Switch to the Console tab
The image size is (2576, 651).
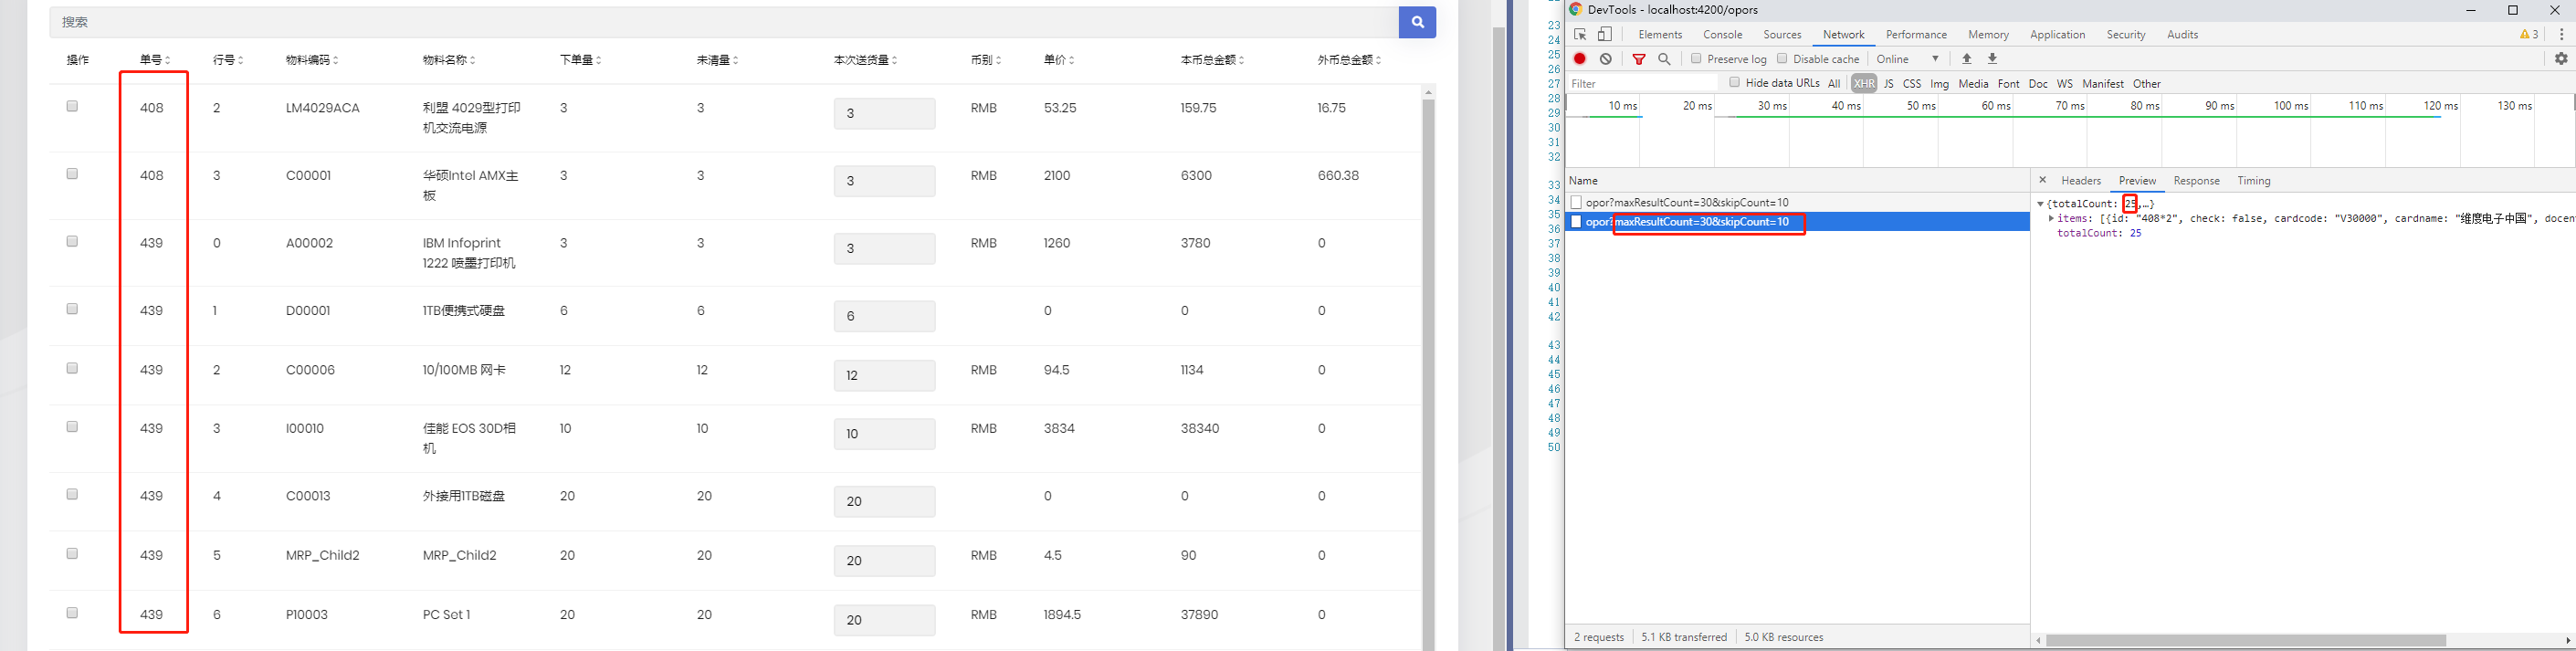[1722, 35]
